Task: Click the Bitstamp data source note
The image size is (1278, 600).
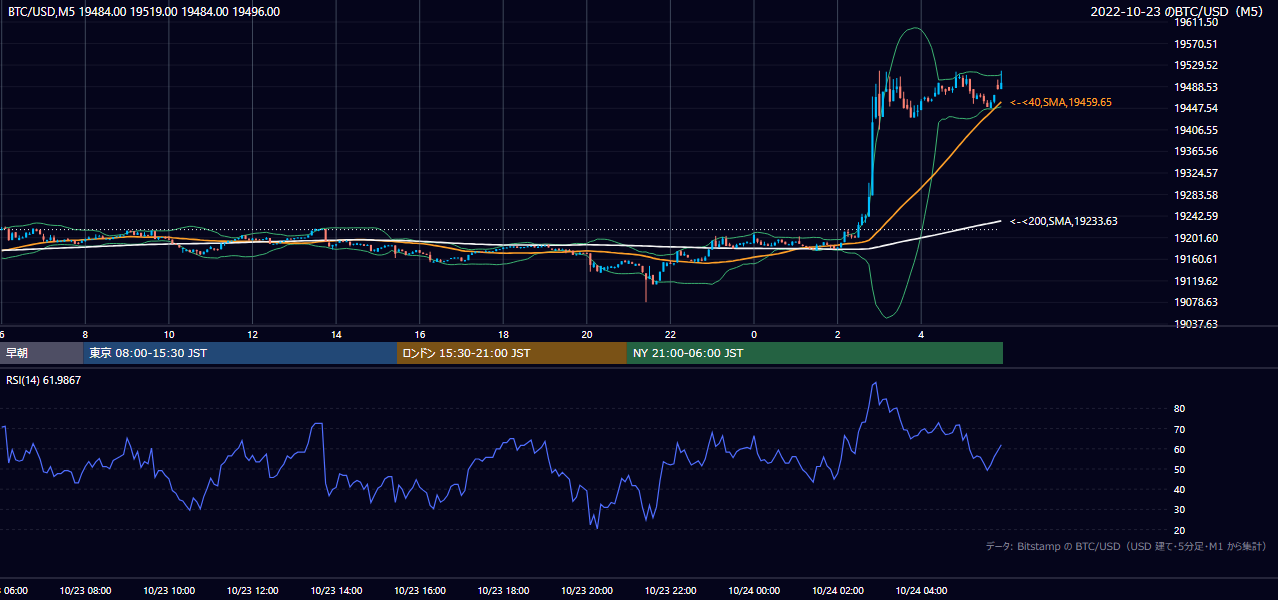Action: 1126,546
